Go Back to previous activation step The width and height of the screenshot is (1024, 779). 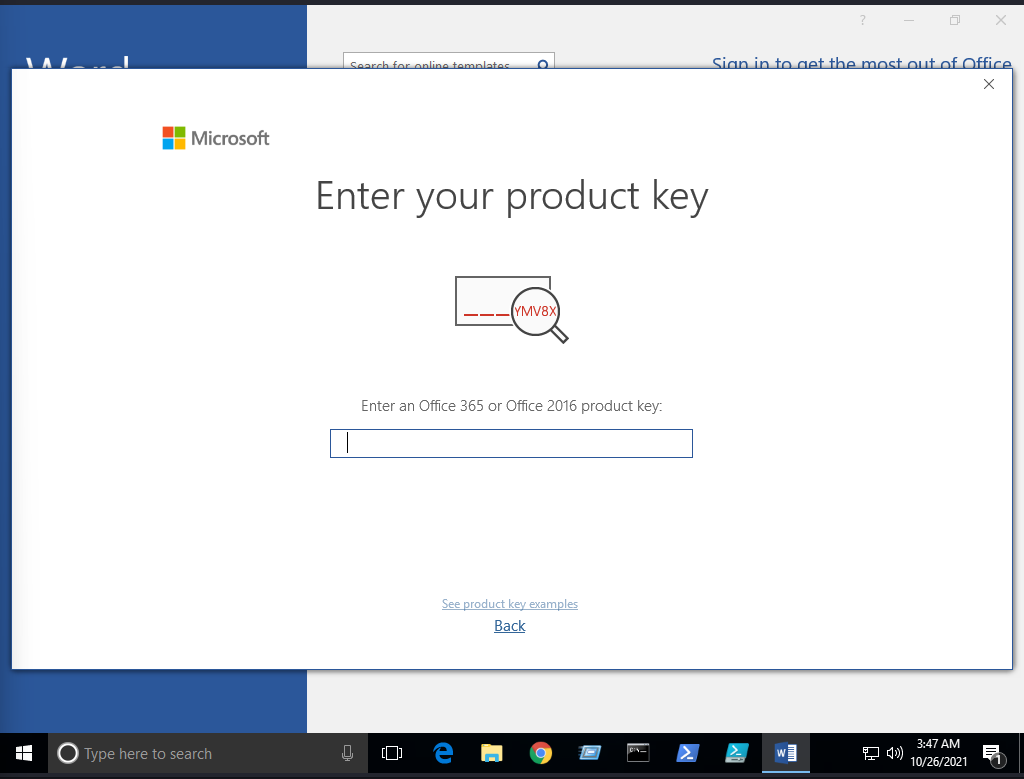(509, 626)
